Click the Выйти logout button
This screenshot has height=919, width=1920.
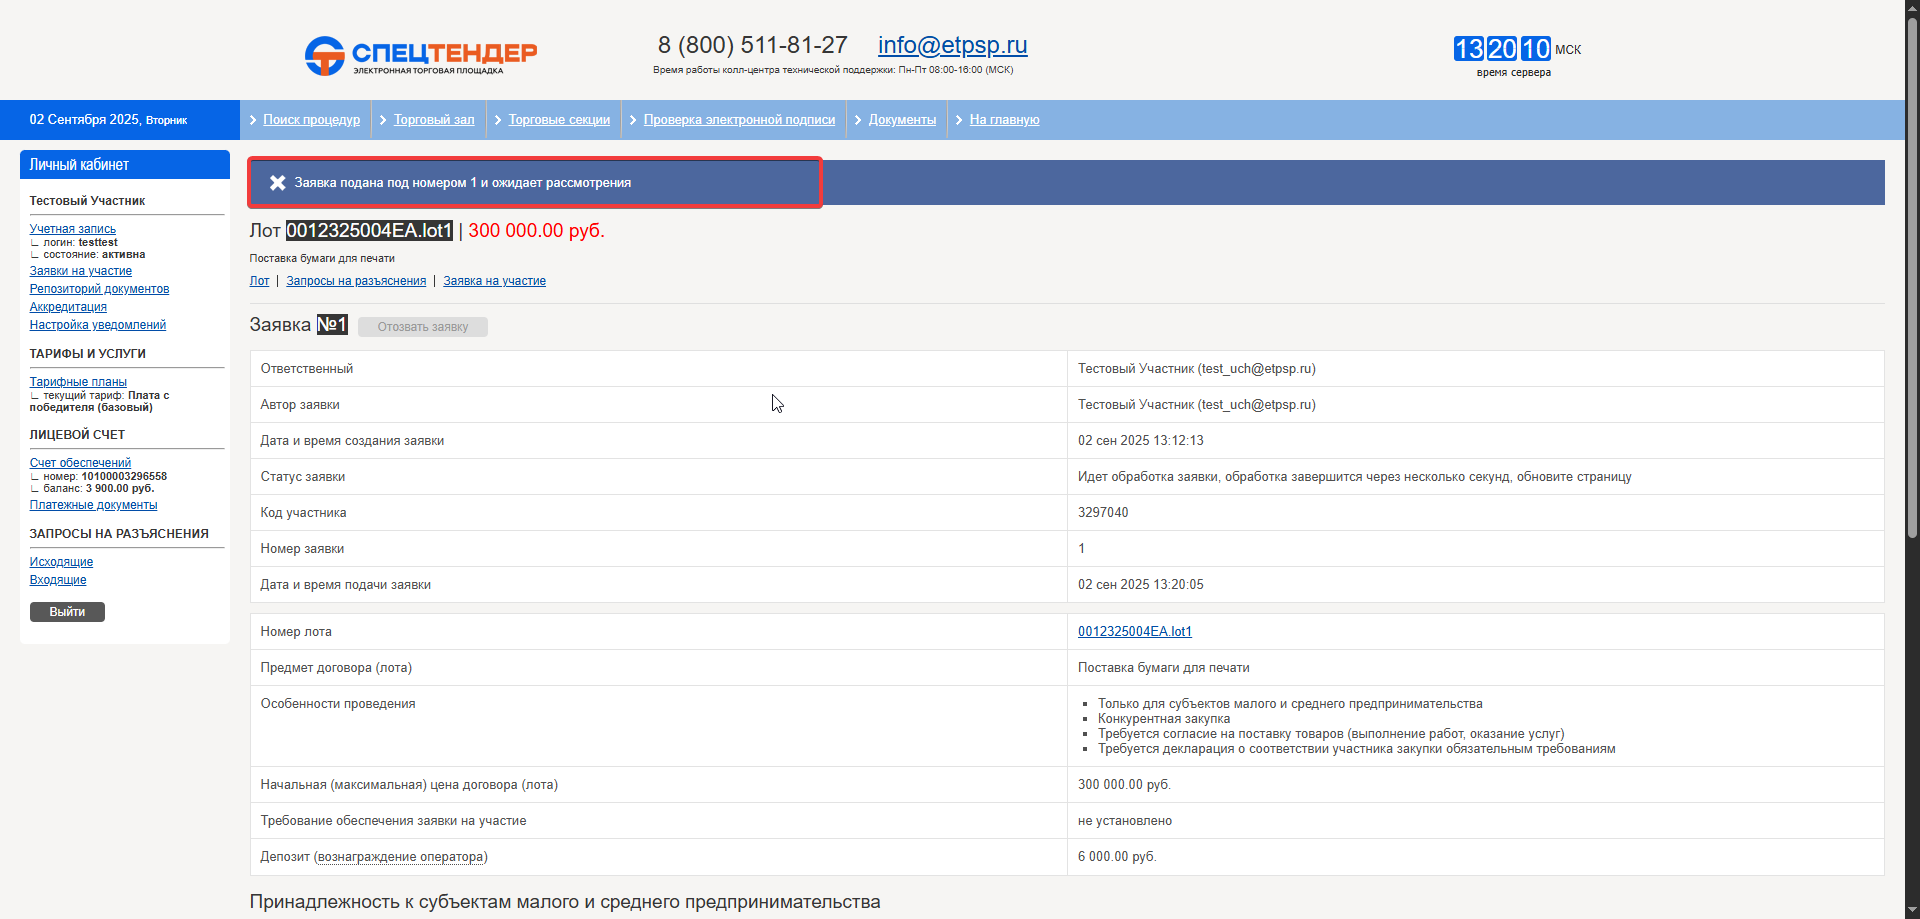point(67,612)
